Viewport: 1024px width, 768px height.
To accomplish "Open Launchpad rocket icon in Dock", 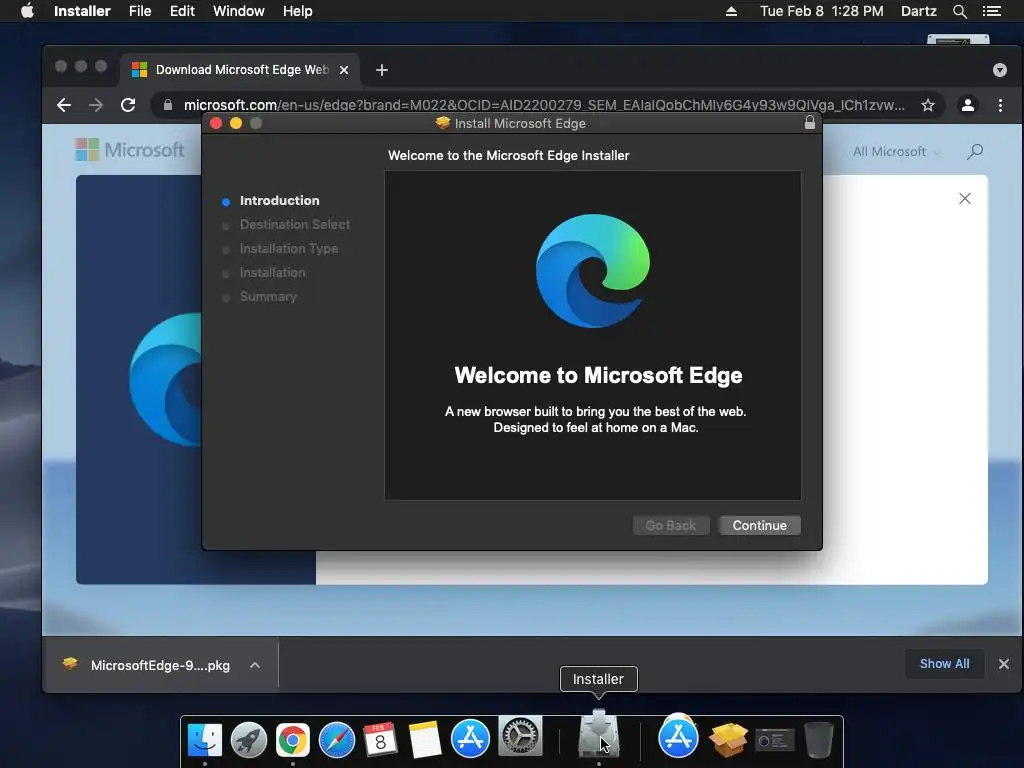I will [x=249, y=740].
